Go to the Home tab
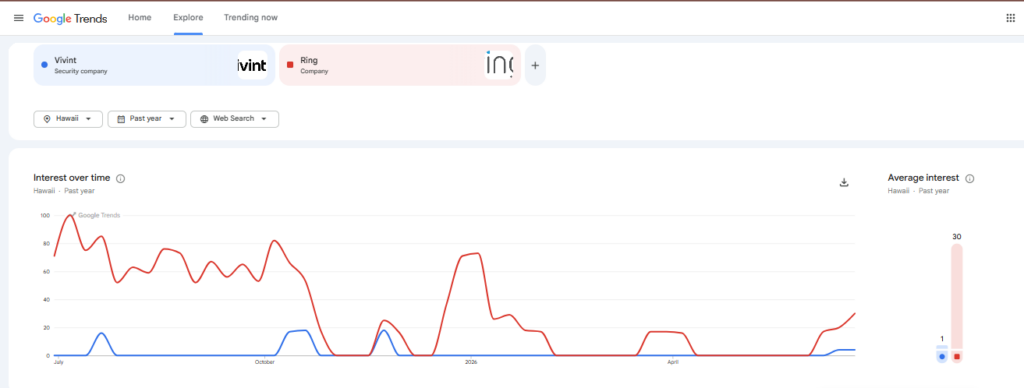This screenshot has height=388, width=1024. [140, 18]
